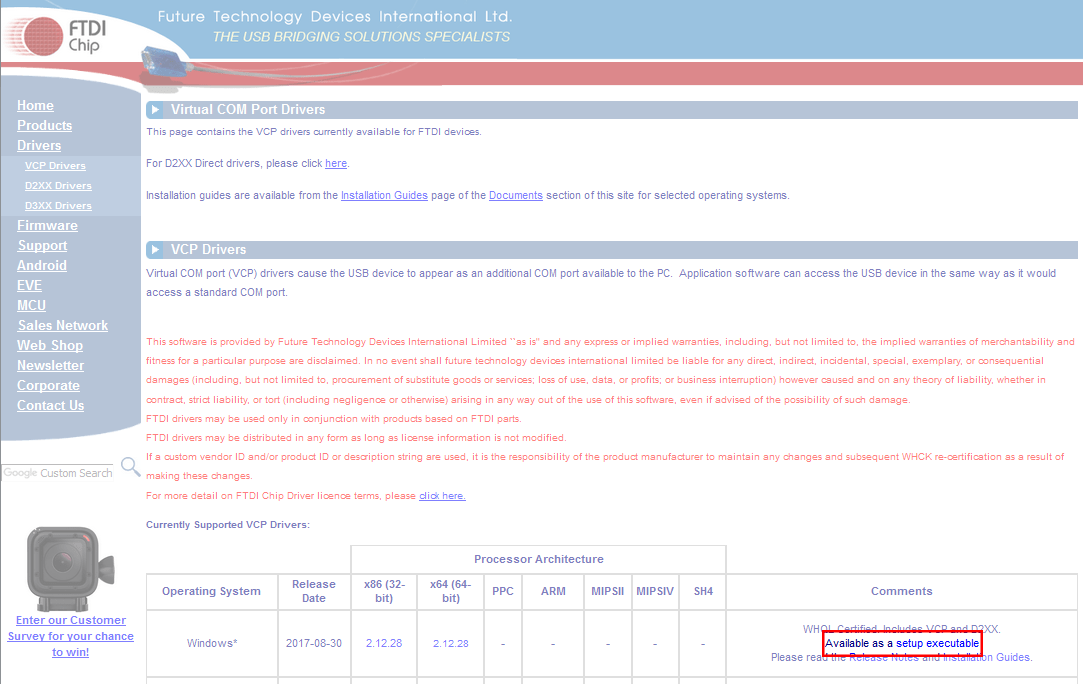Viewport: 1083px width, 684px height.
Task: Select VCP Drivers submenu link
Action: click(x=55, y=166)
